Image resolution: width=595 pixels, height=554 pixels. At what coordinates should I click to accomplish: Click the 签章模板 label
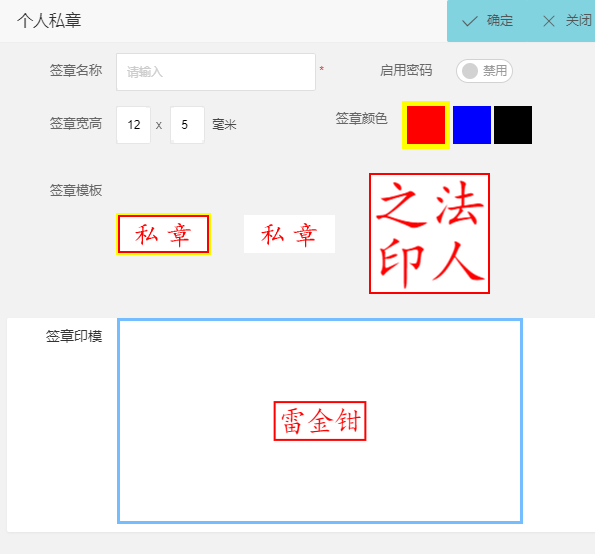[x=76, y=190]
